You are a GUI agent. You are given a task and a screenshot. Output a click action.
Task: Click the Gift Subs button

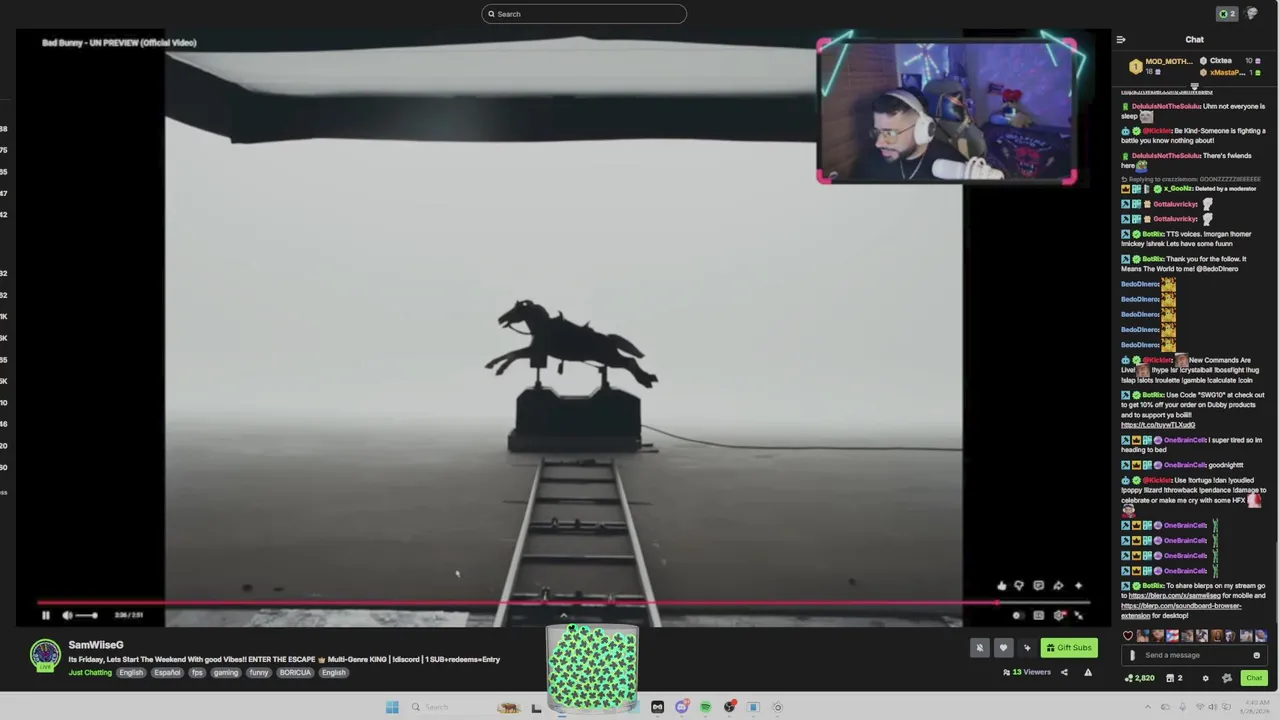1069,648
